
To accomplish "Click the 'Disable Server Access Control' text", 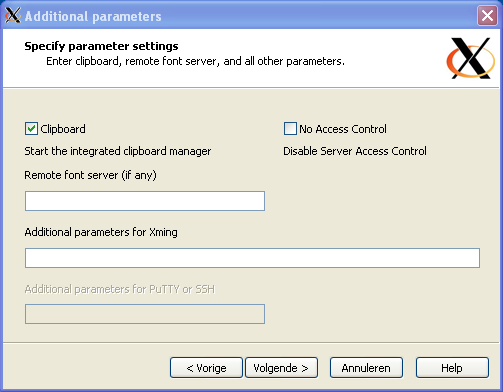I will (x=355, y=151).
